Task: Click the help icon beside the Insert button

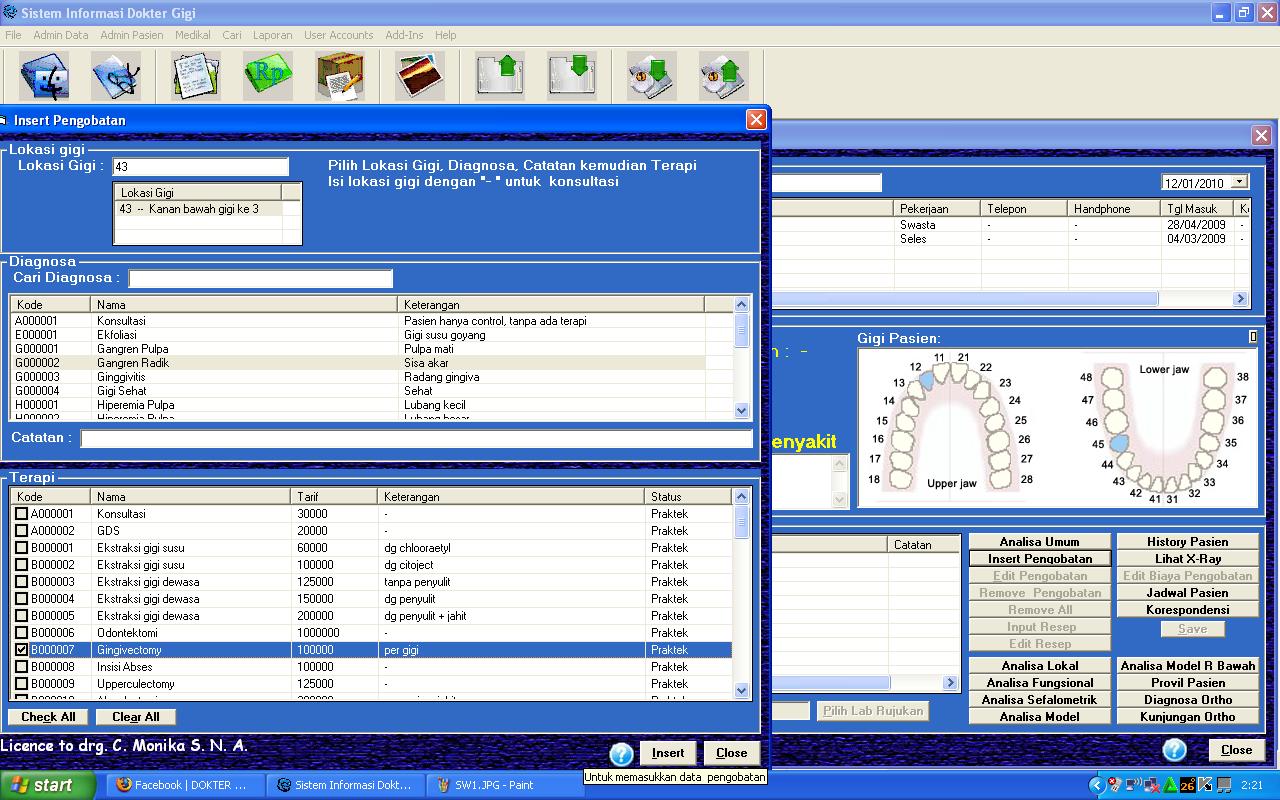Action: pyautogui.click(x=621, y=754)
